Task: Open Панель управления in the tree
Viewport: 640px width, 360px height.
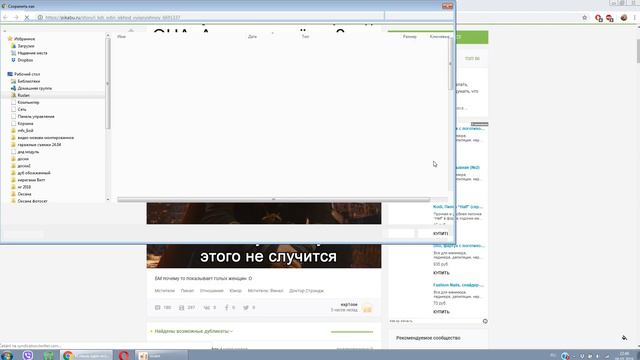Action: click(x=36, y=116)
